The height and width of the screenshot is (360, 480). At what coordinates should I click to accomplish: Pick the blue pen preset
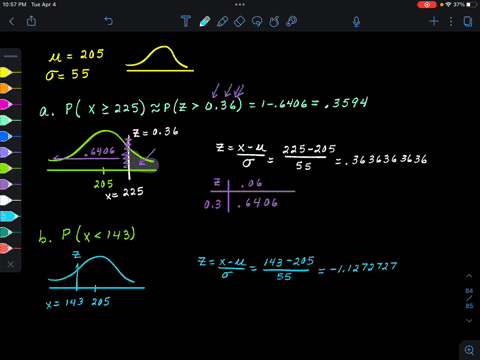pyautogui.click(x=10, y=136)
